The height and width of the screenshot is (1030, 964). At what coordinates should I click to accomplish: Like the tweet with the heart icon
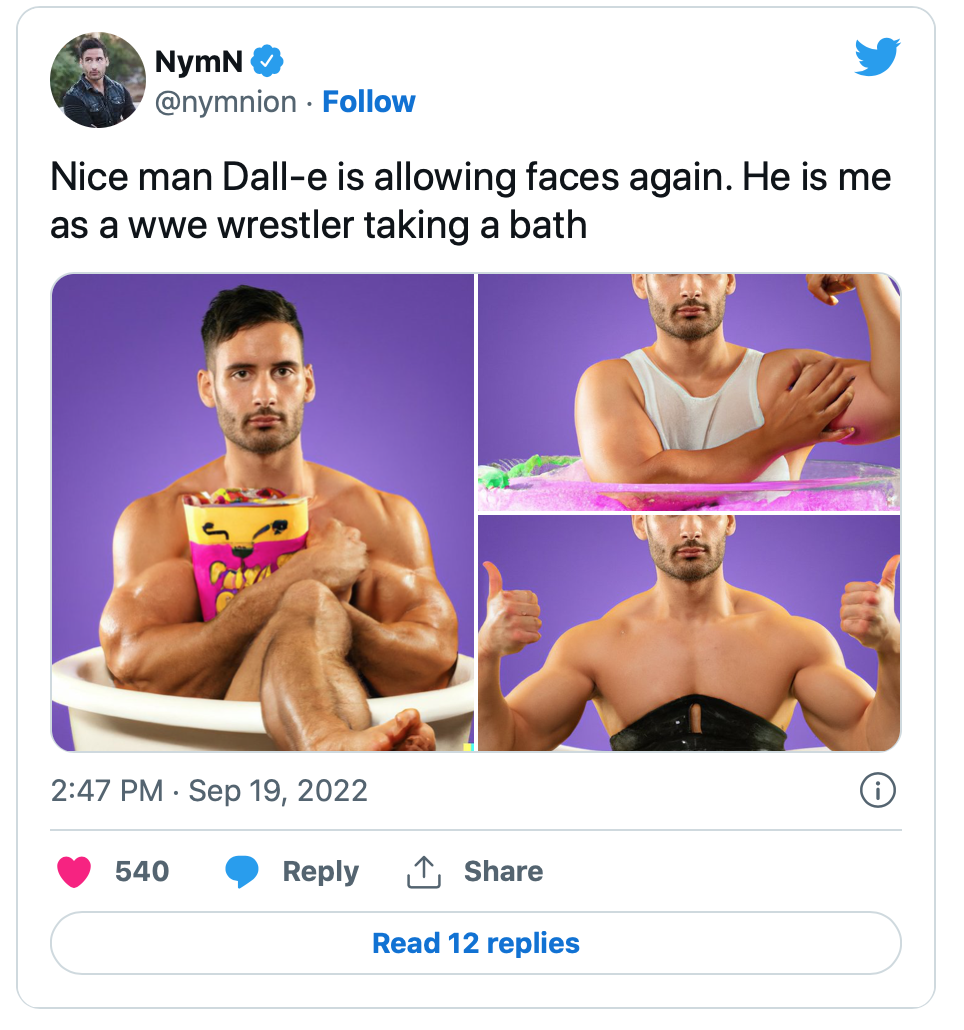pos(74,872)
